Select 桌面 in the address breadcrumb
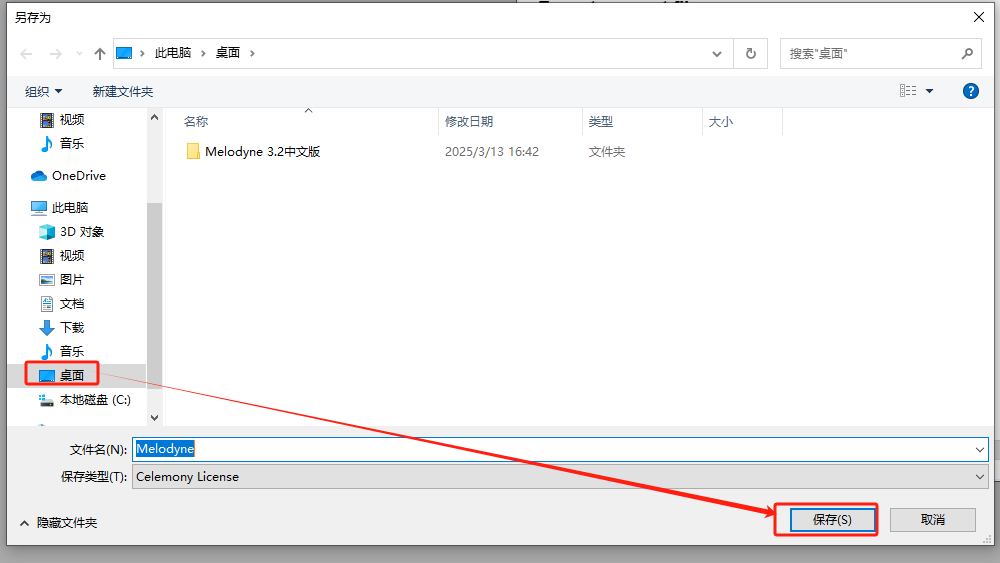1000x563 pixels. click(228, 53)
